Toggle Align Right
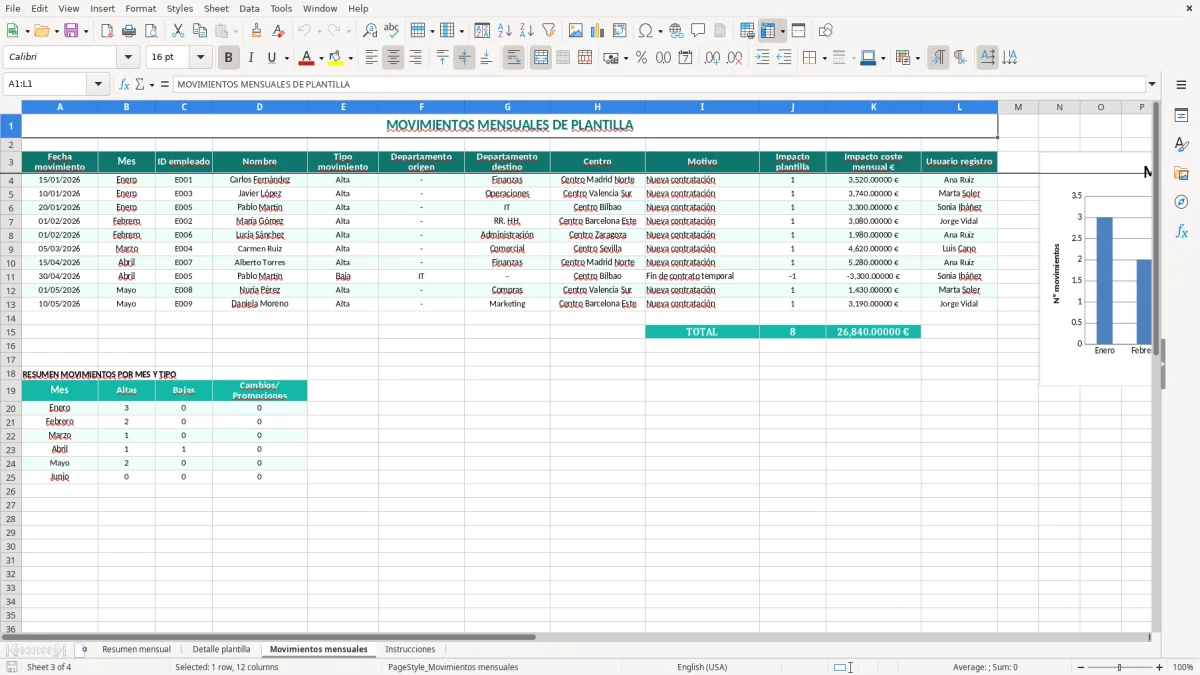This screenshot has height=675, width=1200. pos(415,58)
